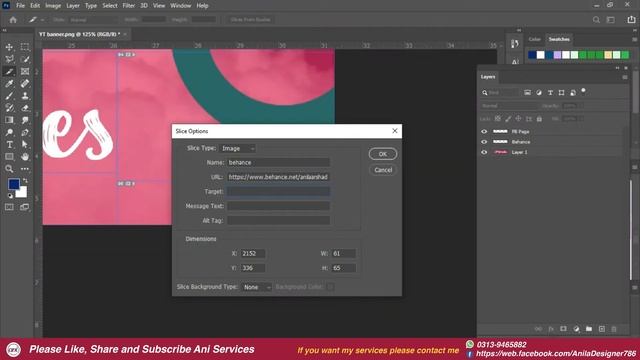Toggle lock transparent pixels
Image resolution: width=640 pixels, height=360 pixels.
point(498,118)
